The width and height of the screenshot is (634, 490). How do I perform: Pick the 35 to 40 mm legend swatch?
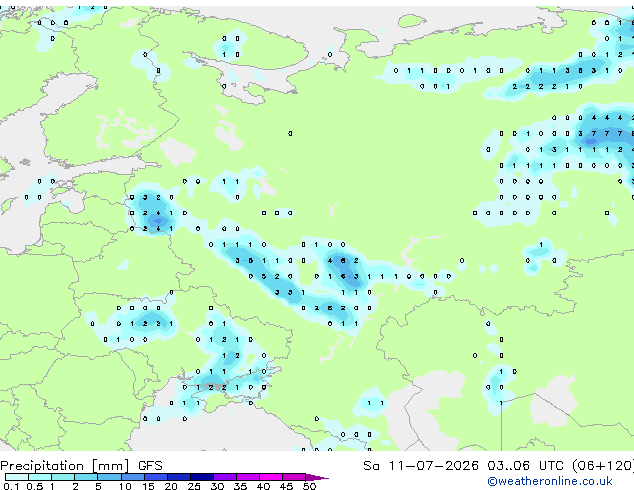pyautogui.click(x=247, y=477)
